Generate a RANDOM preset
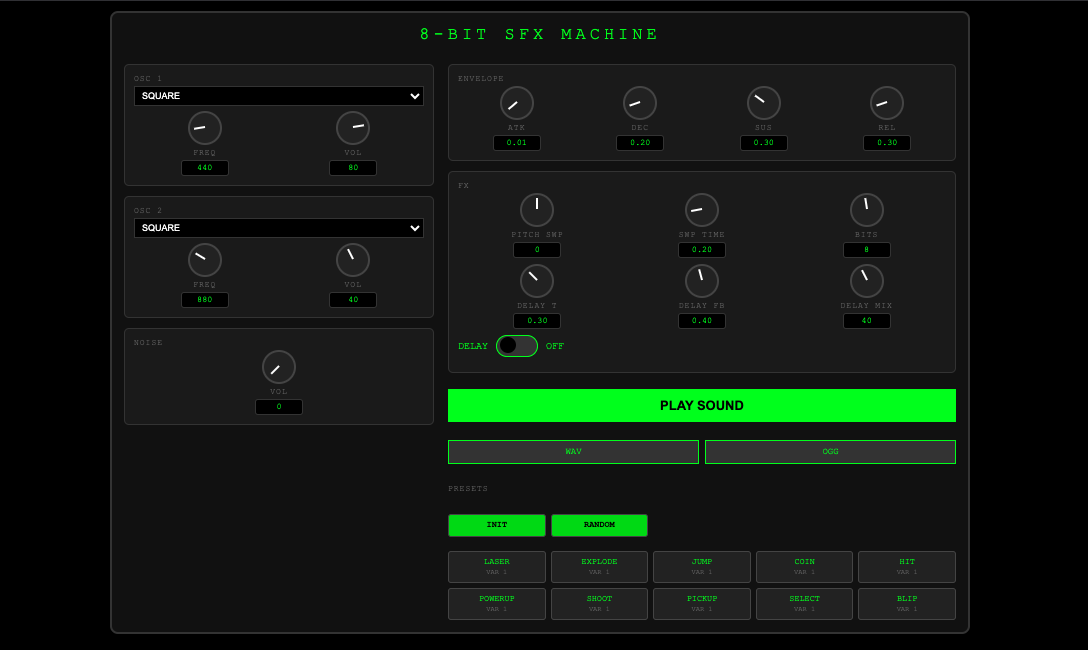The width and height of the screenshot is (1088, 650). tap(600, 525)
